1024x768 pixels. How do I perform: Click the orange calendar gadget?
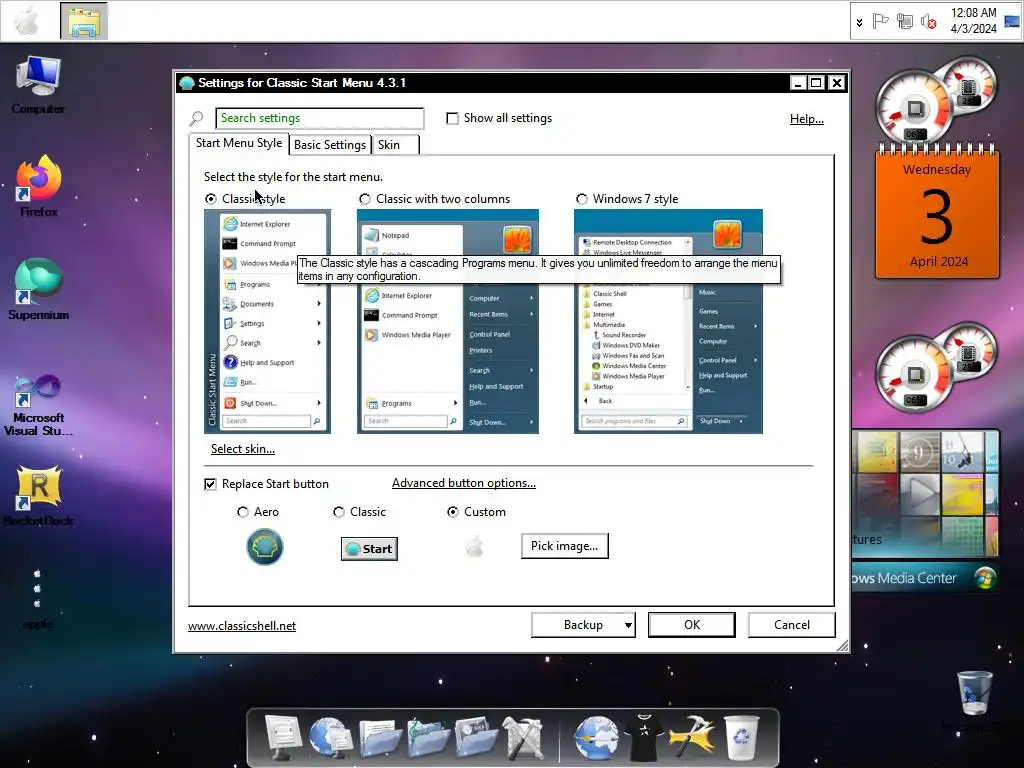coord(937,212)
